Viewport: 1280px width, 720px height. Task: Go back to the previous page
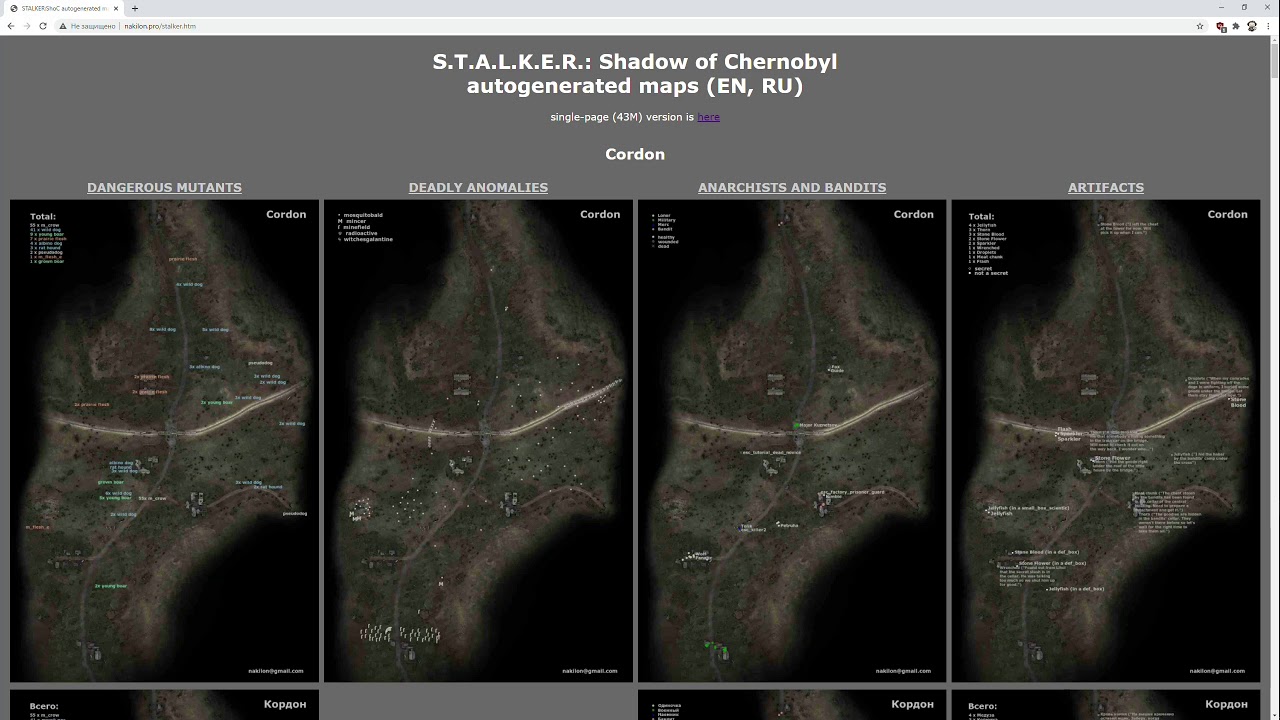[11, 26]
